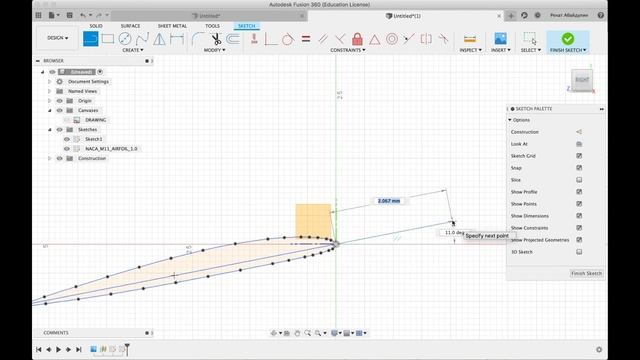Select the Spline sketch tool
The image size is (640, 360).
tap(142, 39)
